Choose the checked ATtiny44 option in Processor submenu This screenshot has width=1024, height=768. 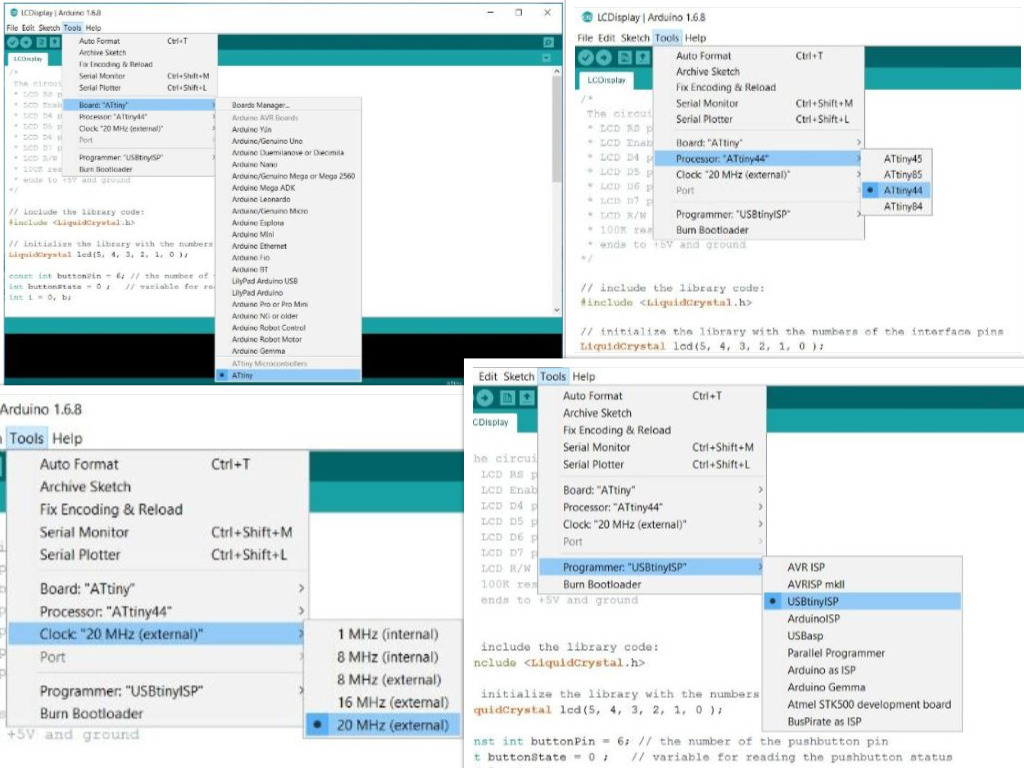[896, 190]
